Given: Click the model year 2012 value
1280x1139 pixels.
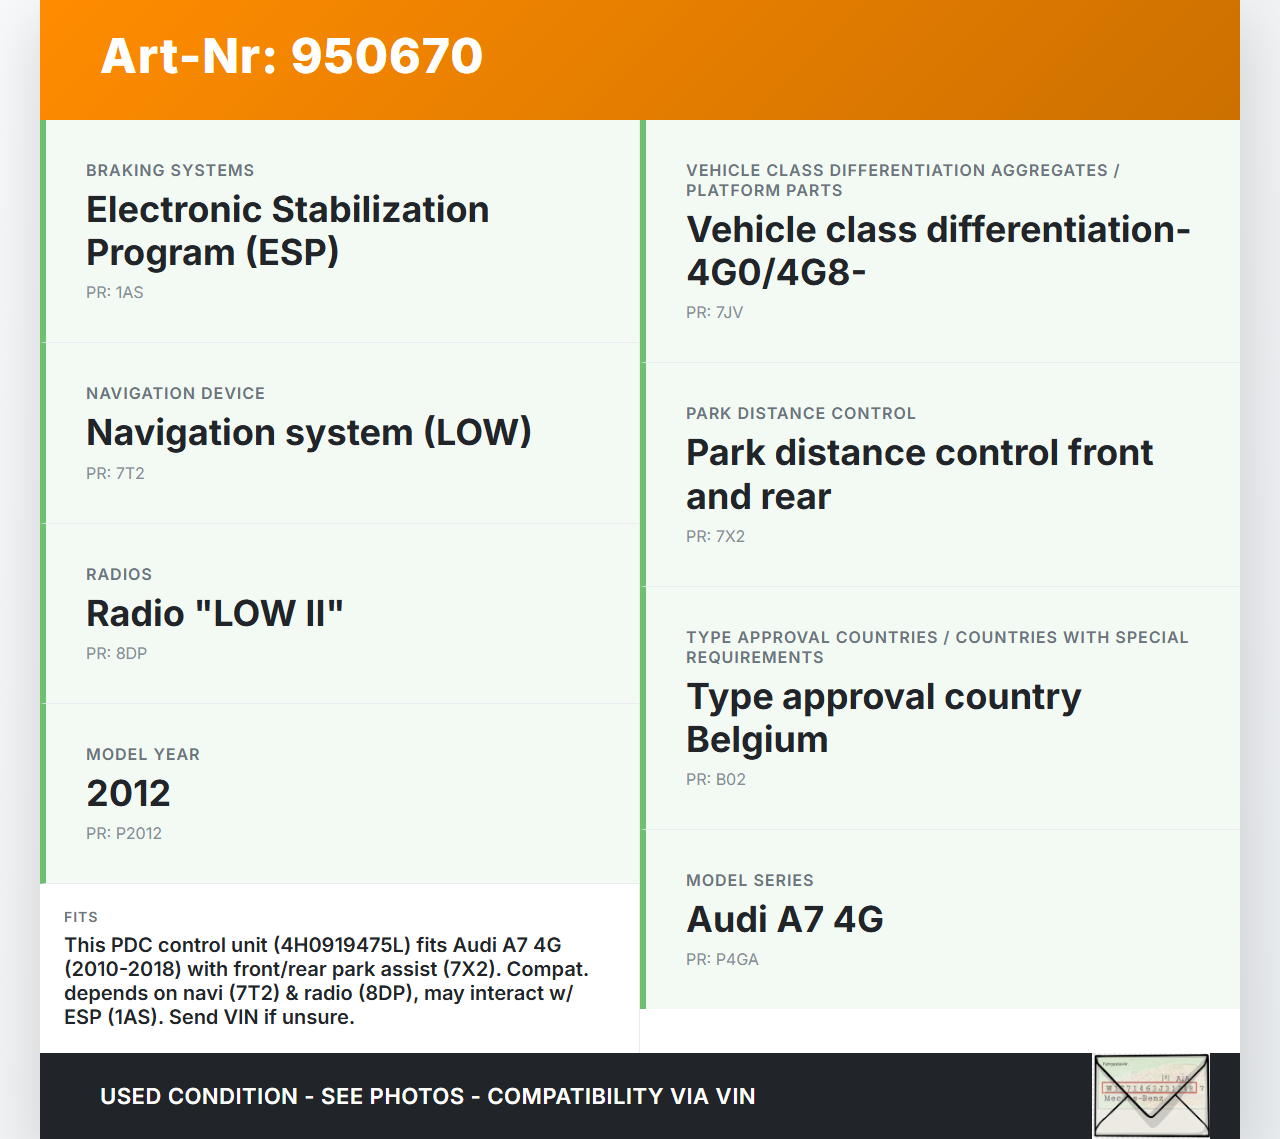Looking at the screenshot, I should [x=128, y=793].
